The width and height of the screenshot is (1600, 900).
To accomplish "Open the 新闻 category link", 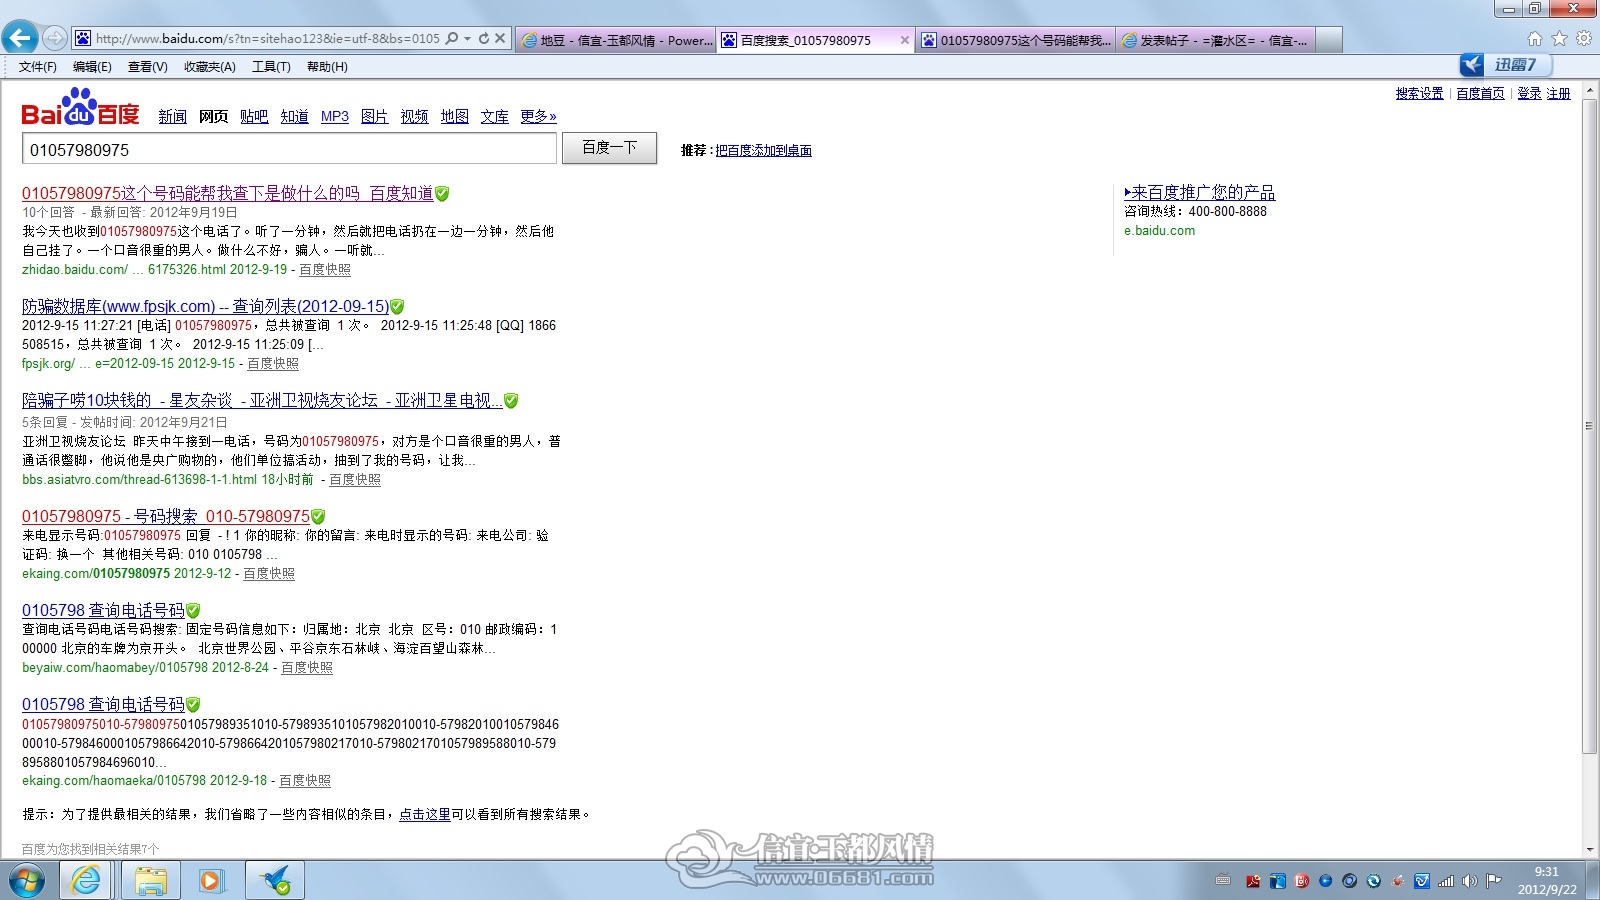I will [x=173, y=116].
